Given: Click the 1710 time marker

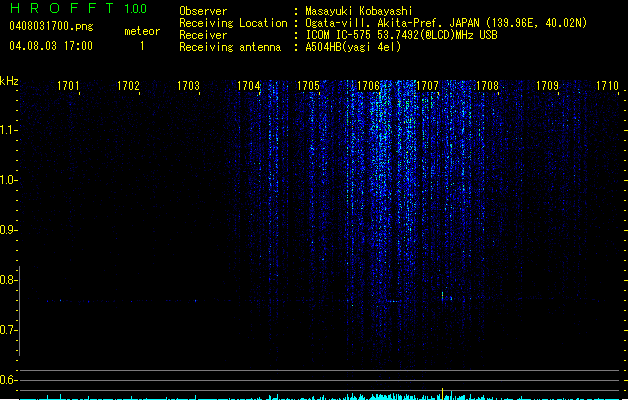Looking at the screenshot, I should point(607,86).
